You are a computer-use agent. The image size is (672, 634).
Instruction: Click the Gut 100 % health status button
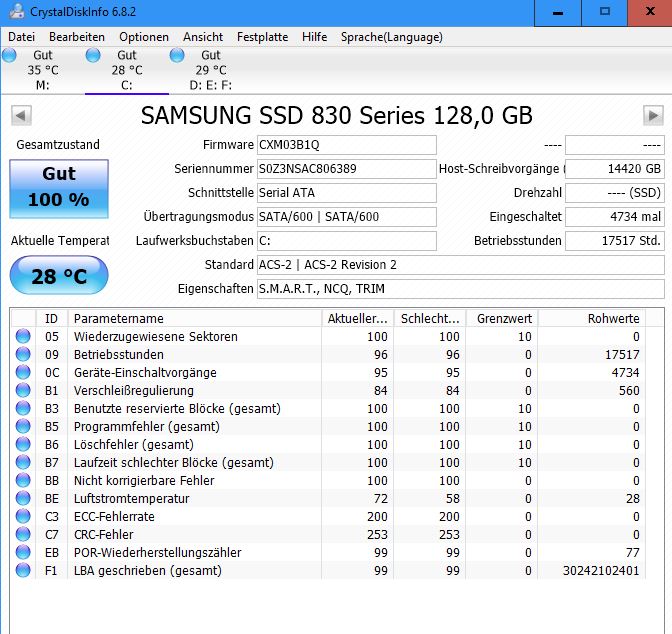(59, 189)
